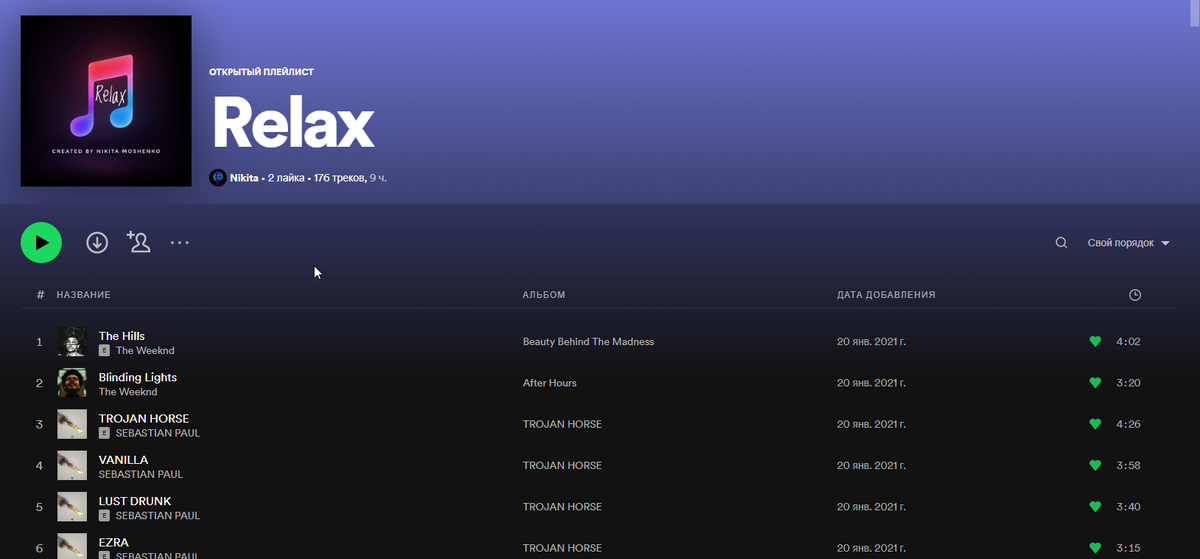
Task: Unlike VANILLA via its heart
Action: 1095,465
